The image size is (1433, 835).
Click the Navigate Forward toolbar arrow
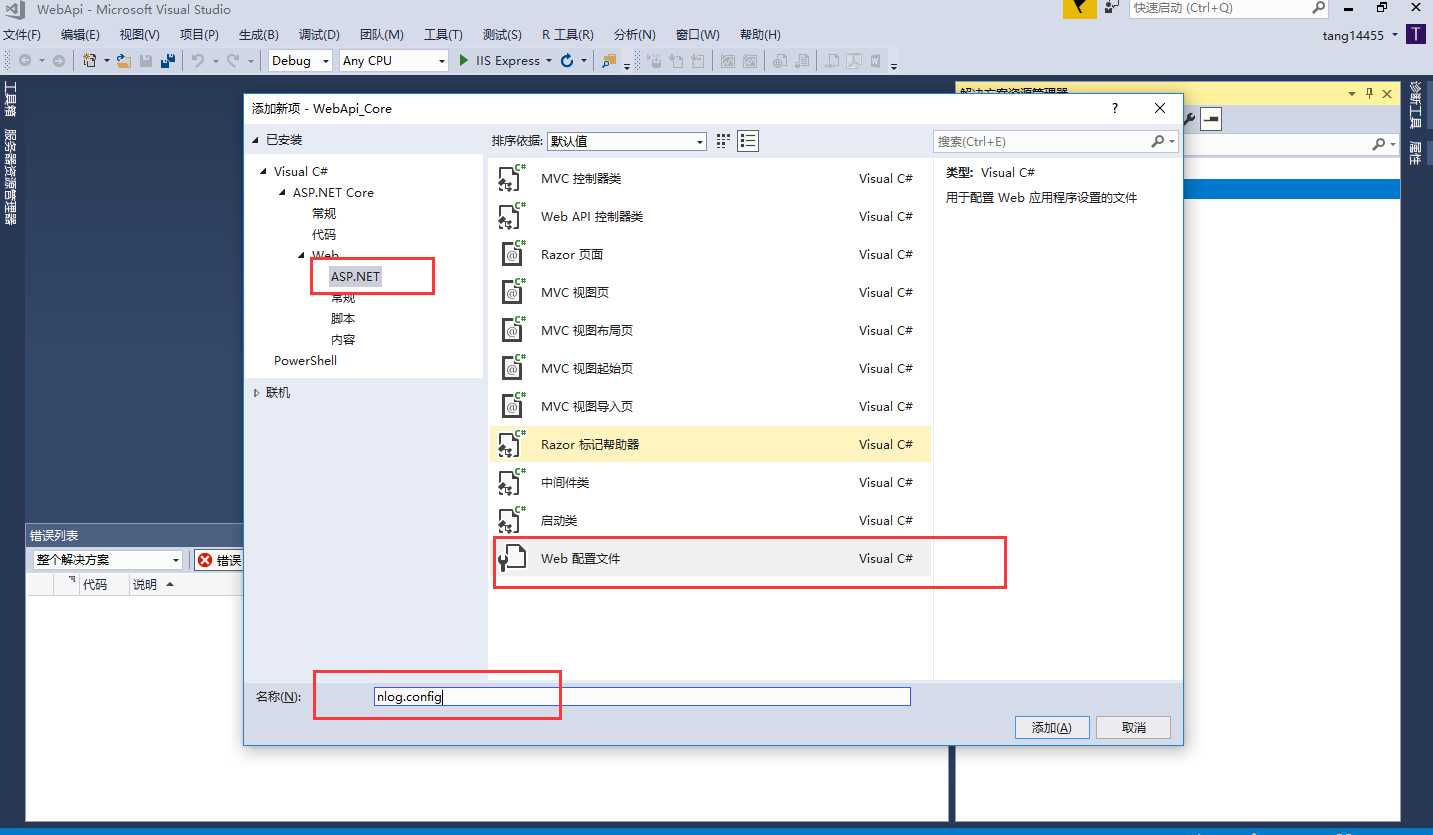59,61
